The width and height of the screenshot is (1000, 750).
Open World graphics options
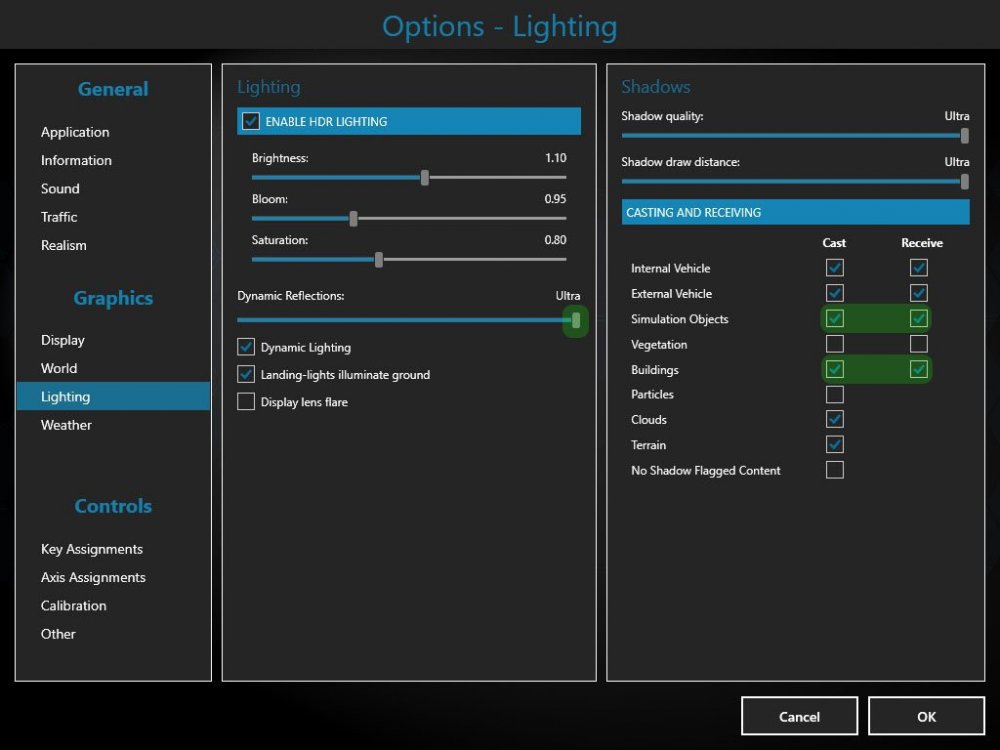click(59, 368)
